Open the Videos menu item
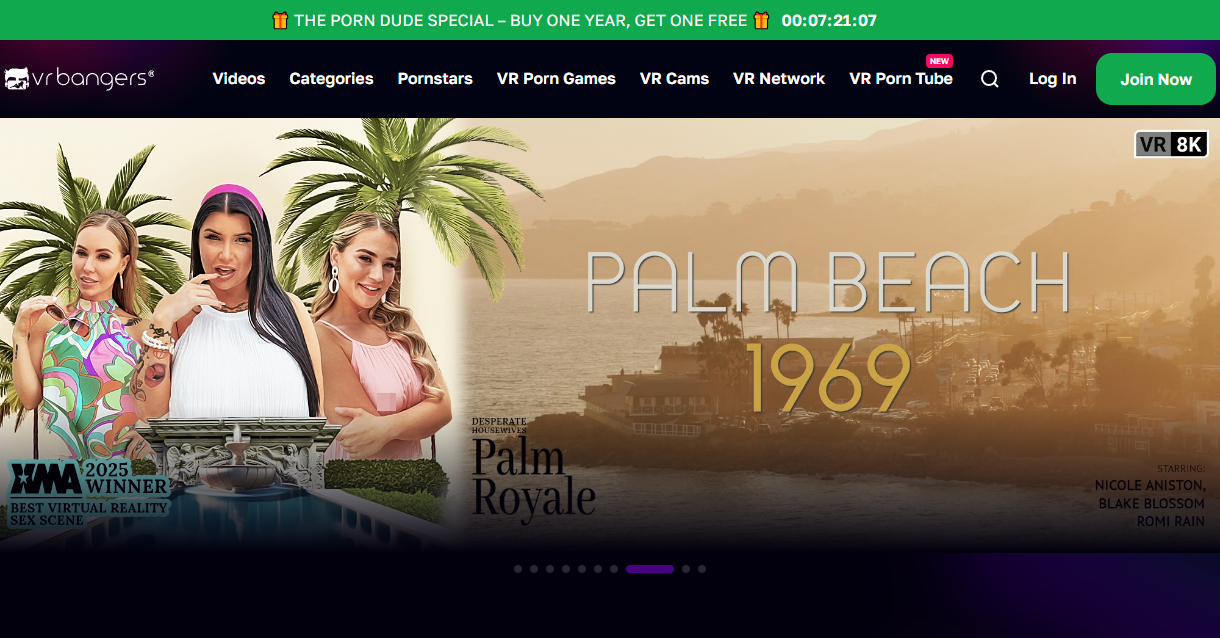This screenshot has width=1220, height=638. coord(239,79)
